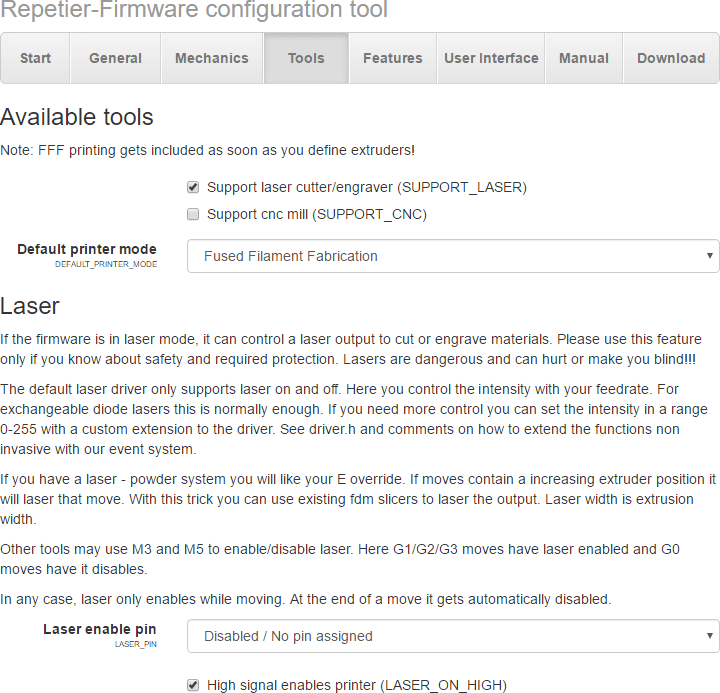The width and height of the screenshot is (720, 693).
Task: Click the Laser enable pin label
Action: tap(100, 629)
